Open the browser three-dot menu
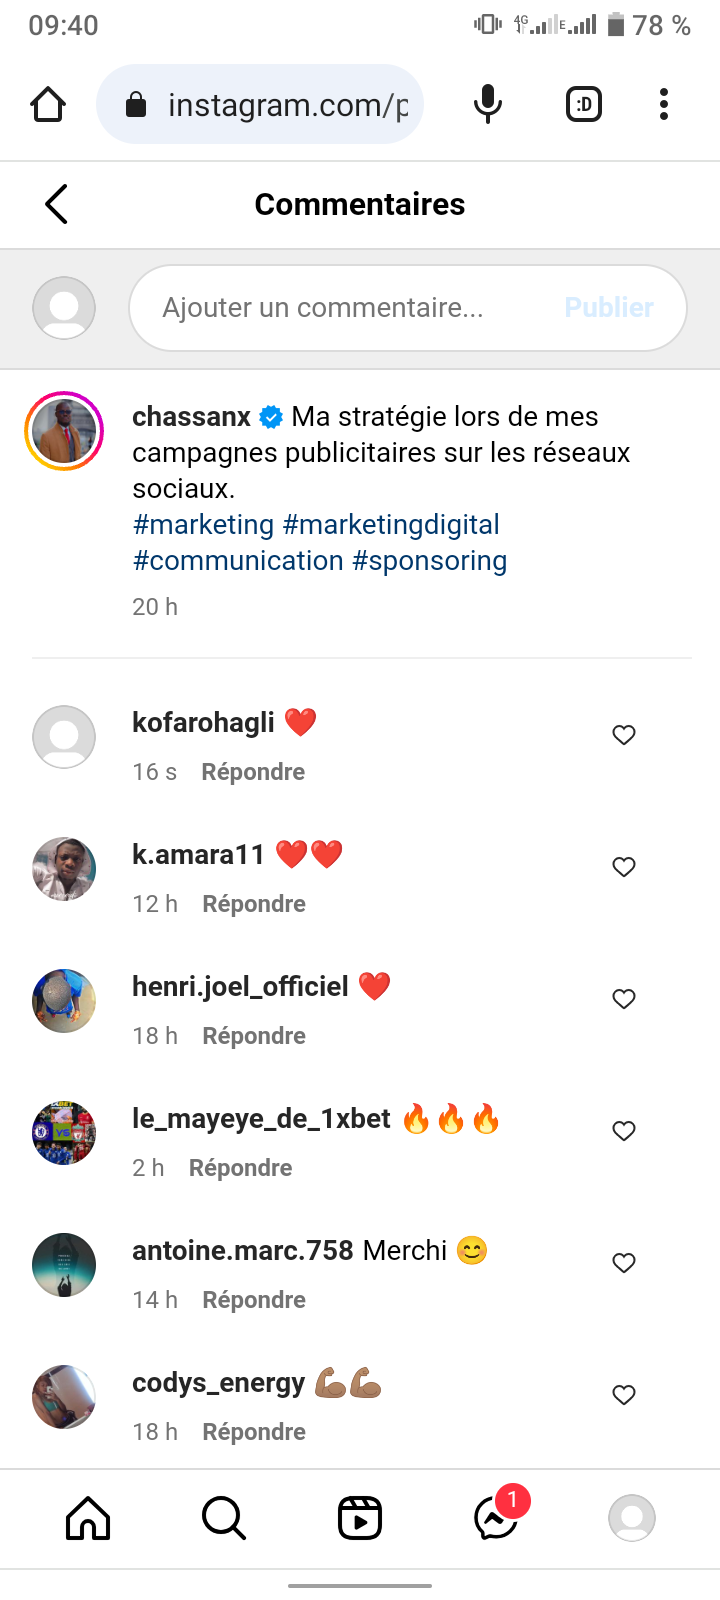720x1600 pixels. tap(664, 104)
